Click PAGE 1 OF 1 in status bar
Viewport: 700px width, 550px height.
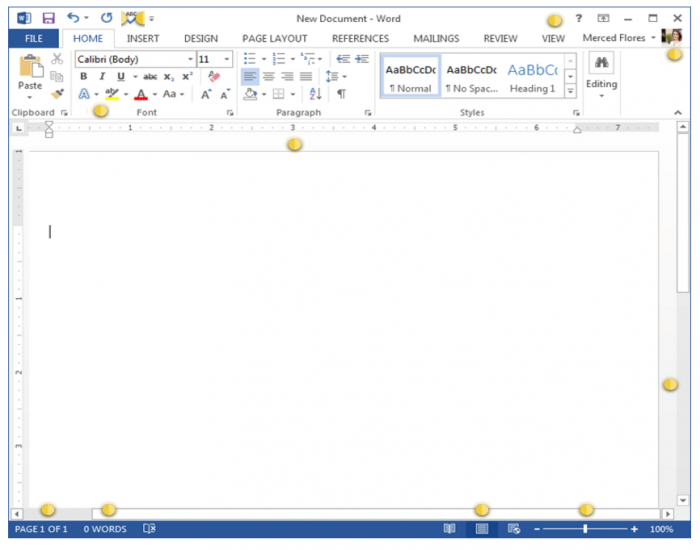[41, 529]
